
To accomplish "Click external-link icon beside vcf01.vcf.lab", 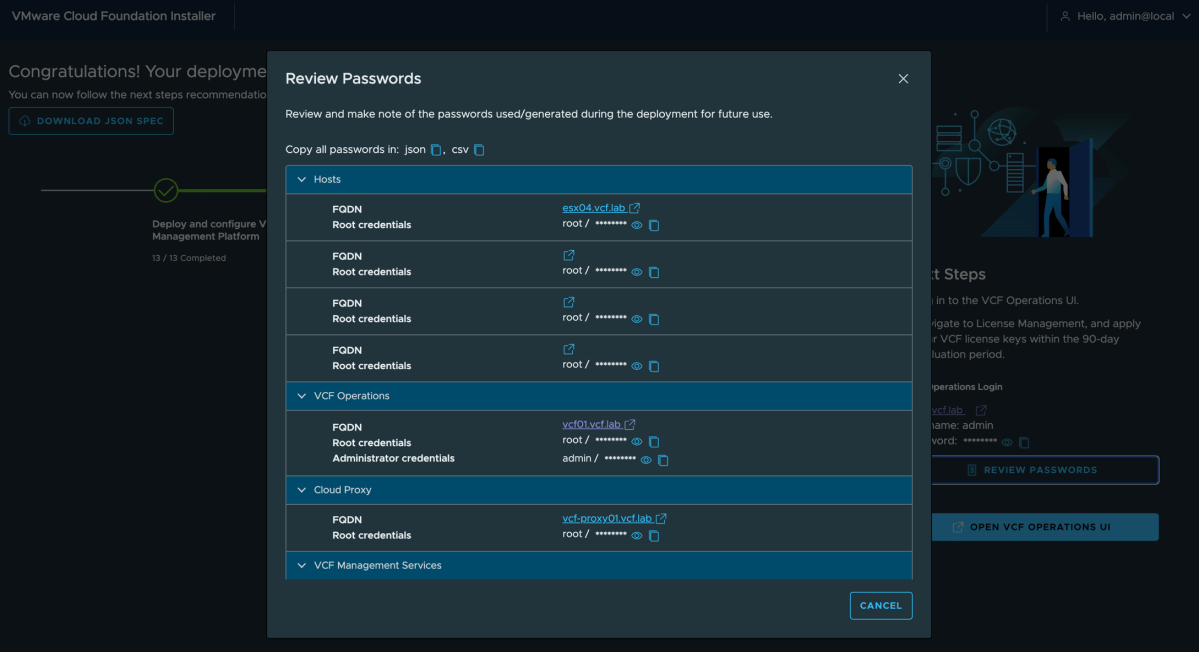I will click(x=630, y=424).
